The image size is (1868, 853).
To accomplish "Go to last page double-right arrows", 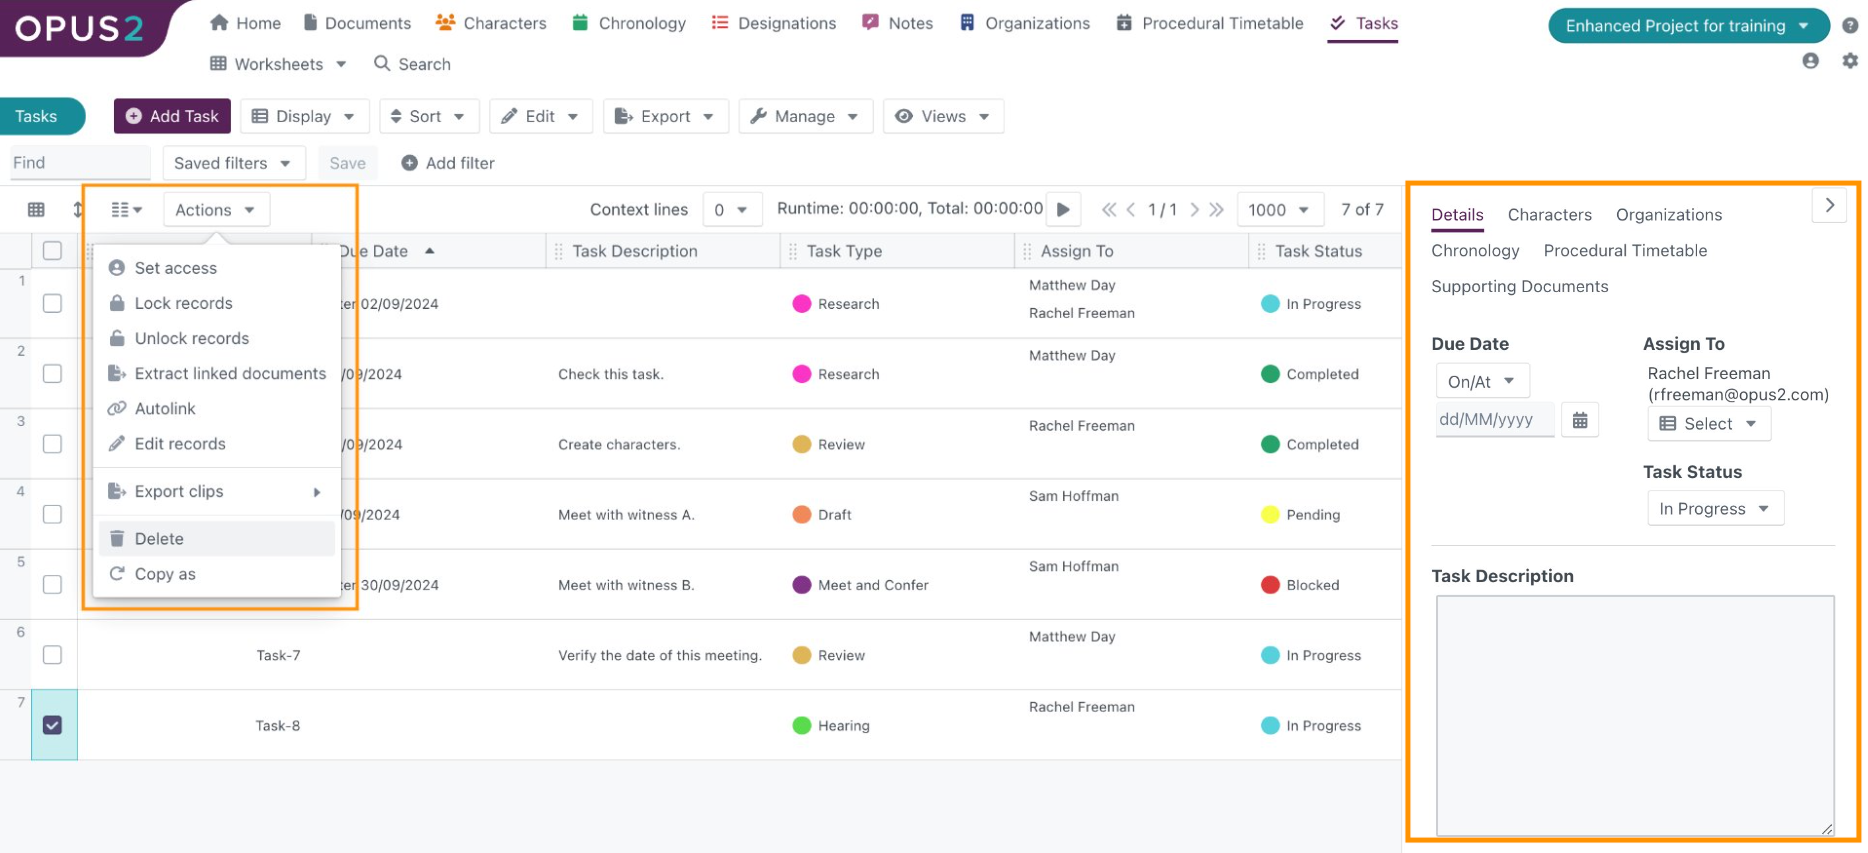I will [x=1216, y=210].
